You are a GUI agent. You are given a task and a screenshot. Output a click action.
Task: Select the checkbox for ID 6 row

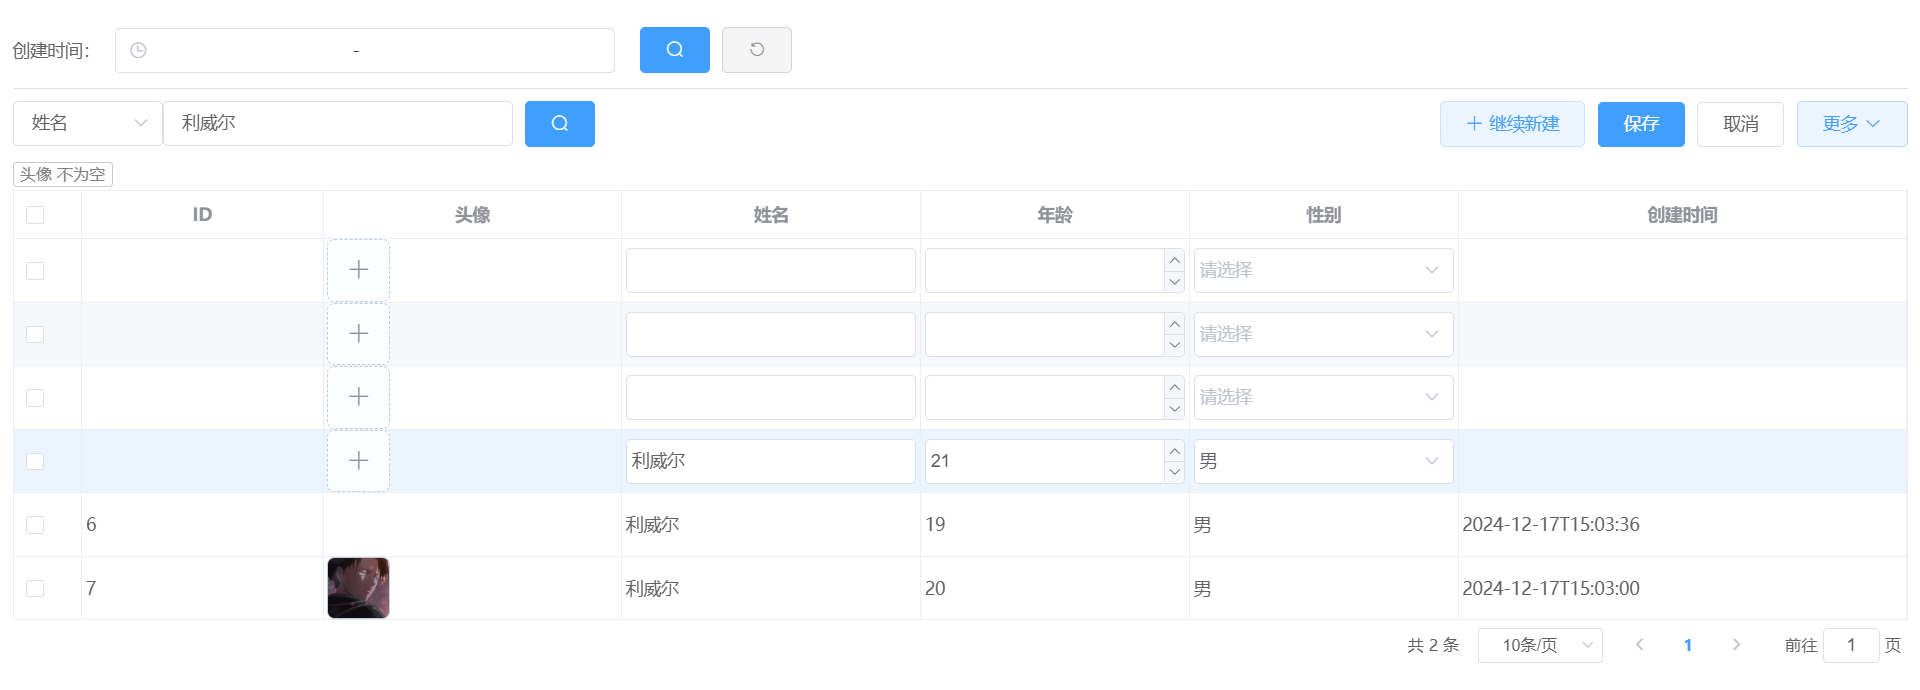pos(35,525)
